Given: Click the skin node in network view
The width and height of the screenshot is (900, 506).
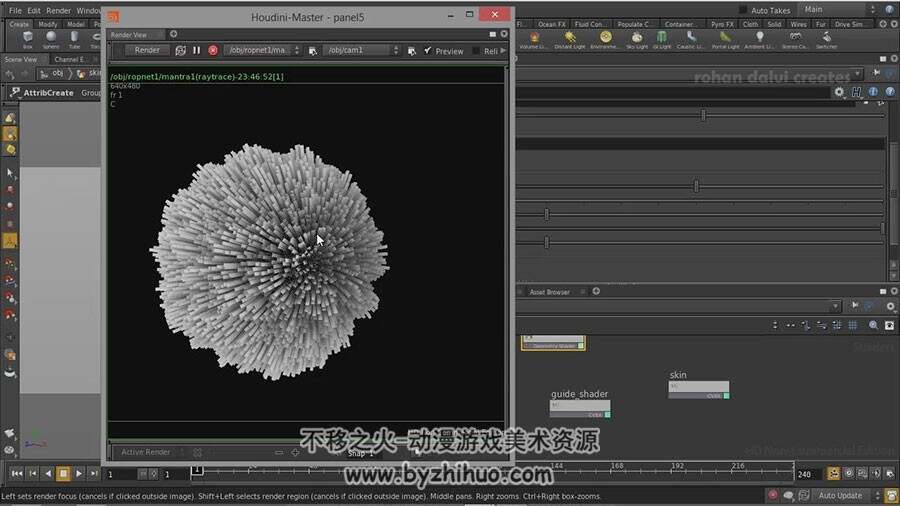Looking at the screenshot, I should coord(699,390).
